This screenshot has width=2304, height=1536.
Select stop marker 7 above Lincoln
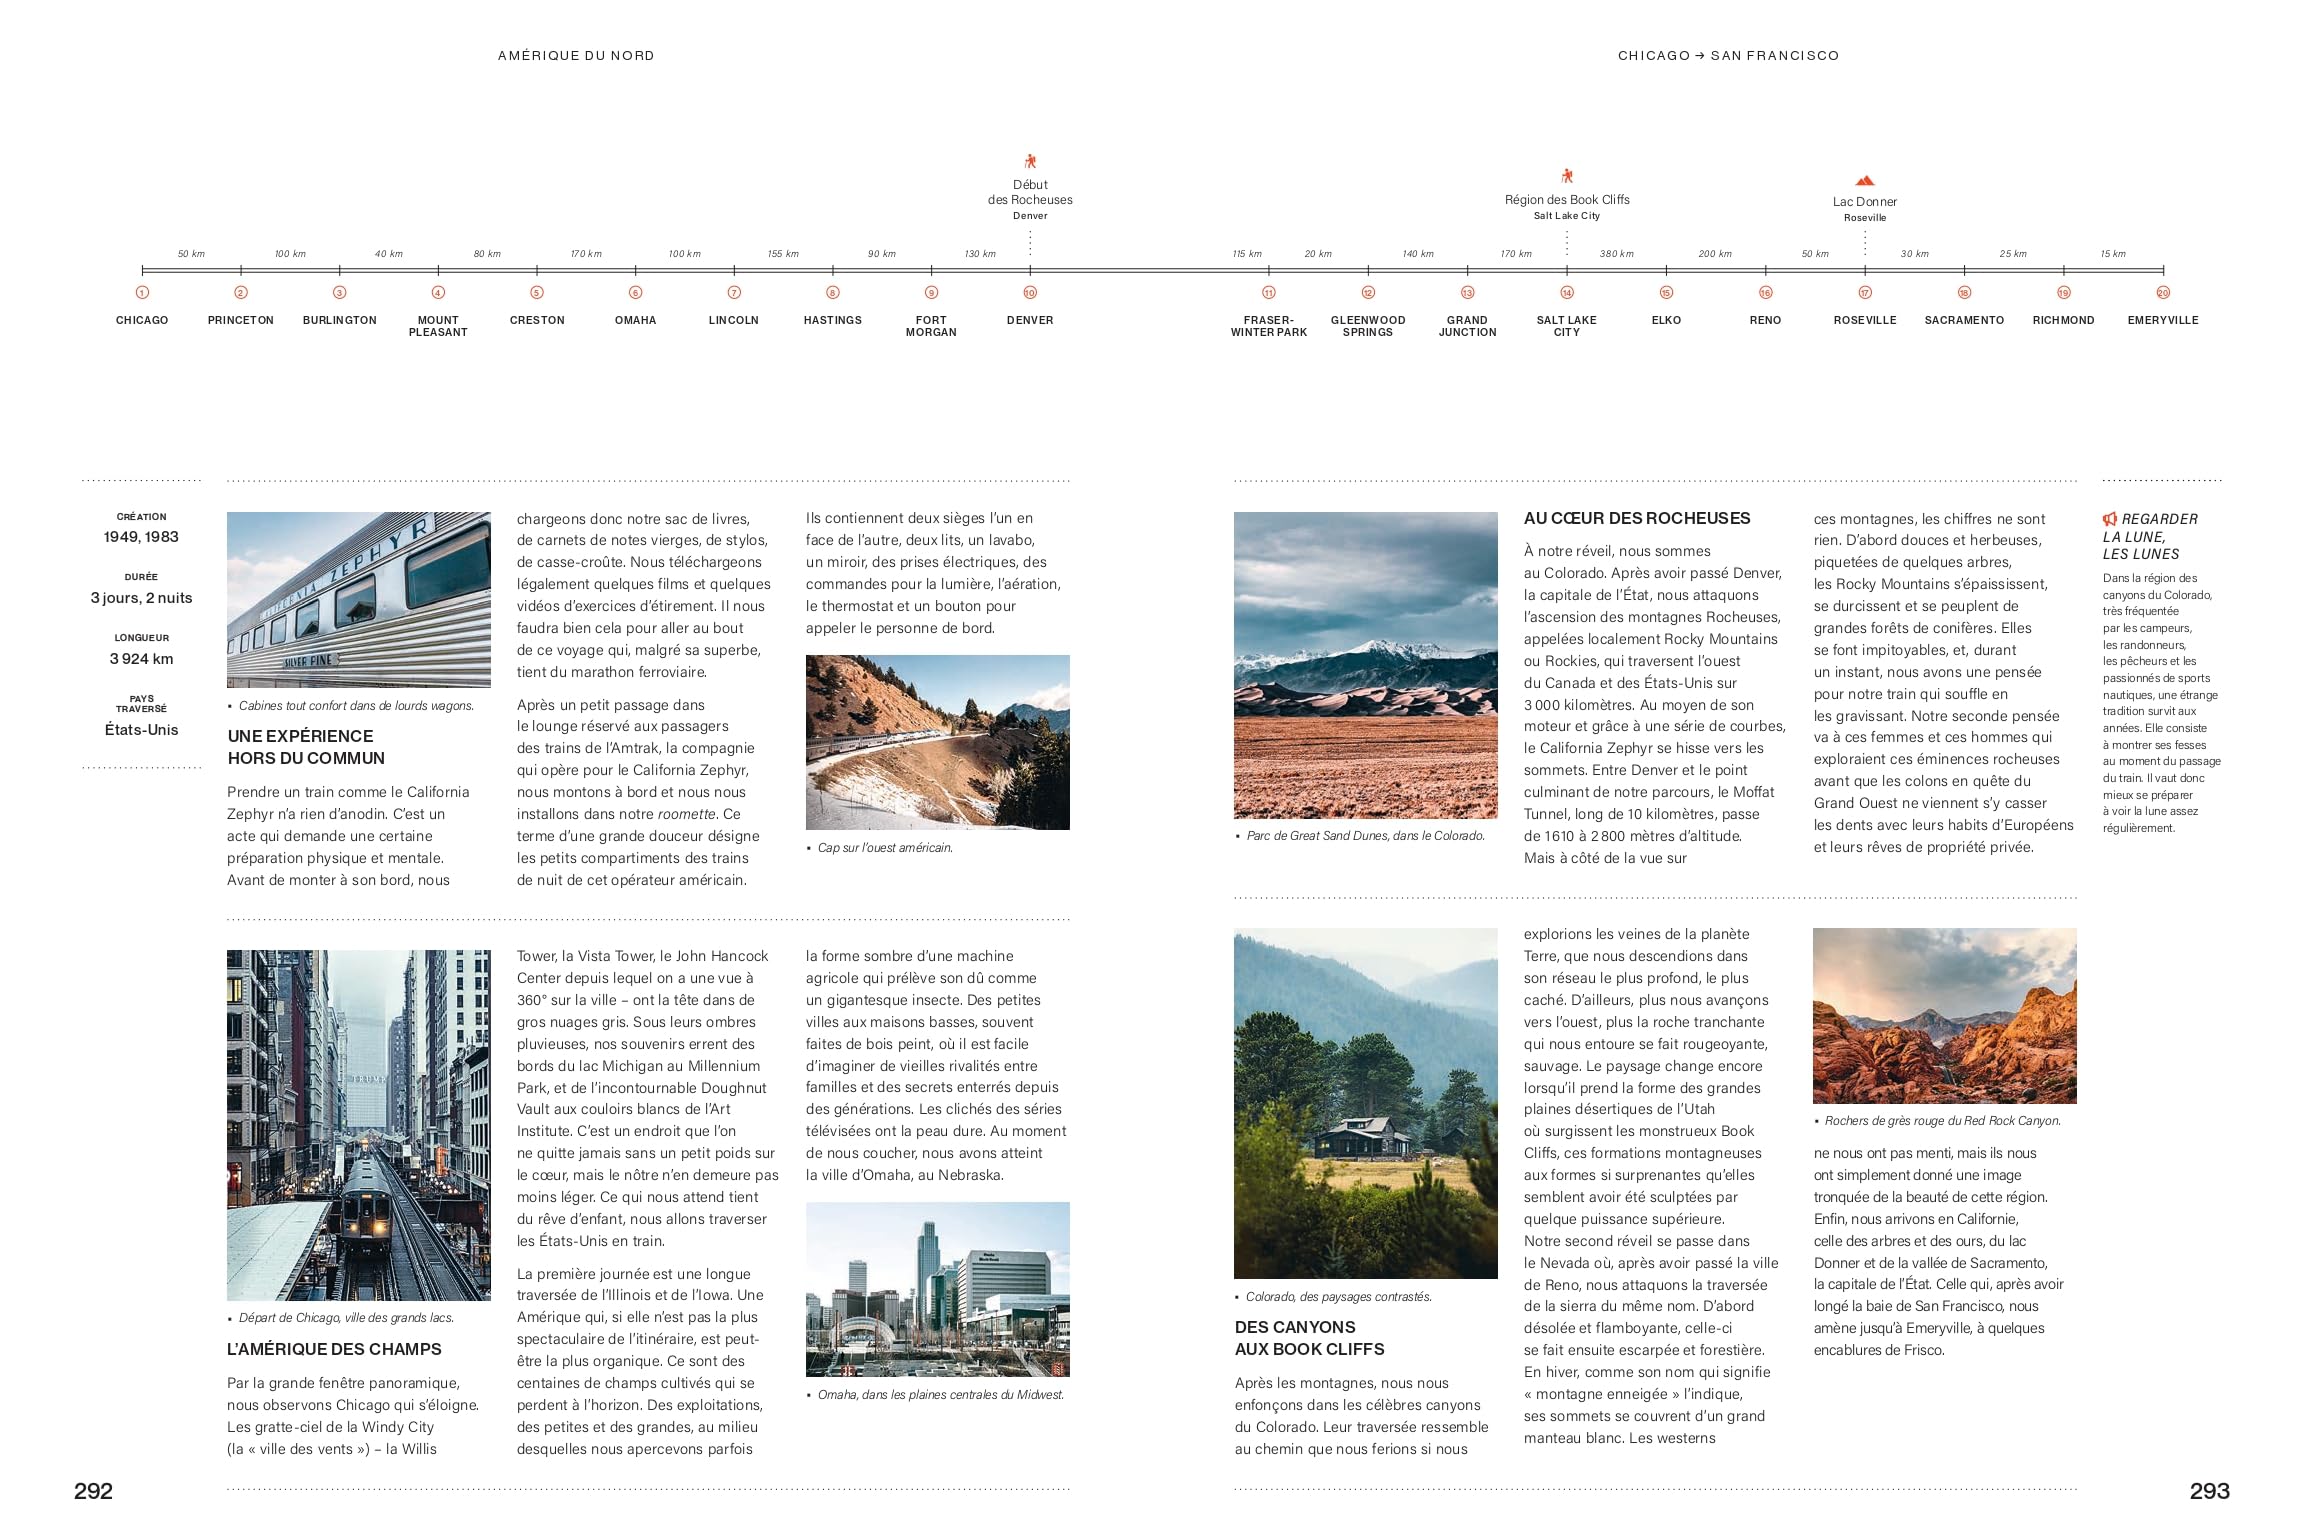click(734, 293)
